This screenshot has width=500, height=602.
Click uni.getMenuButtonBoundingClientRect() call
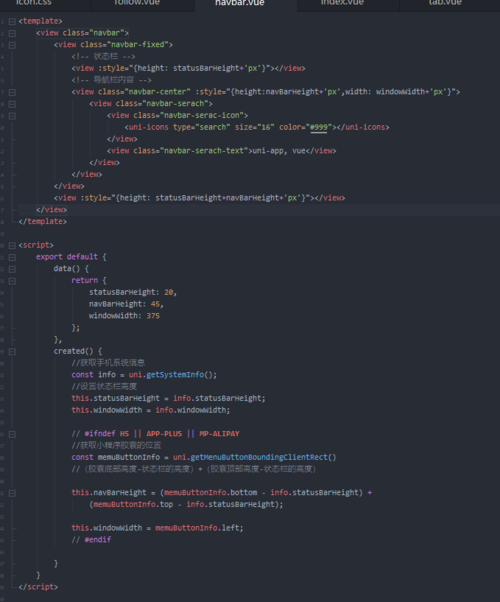pyautogui.click(x=254, y=457)
